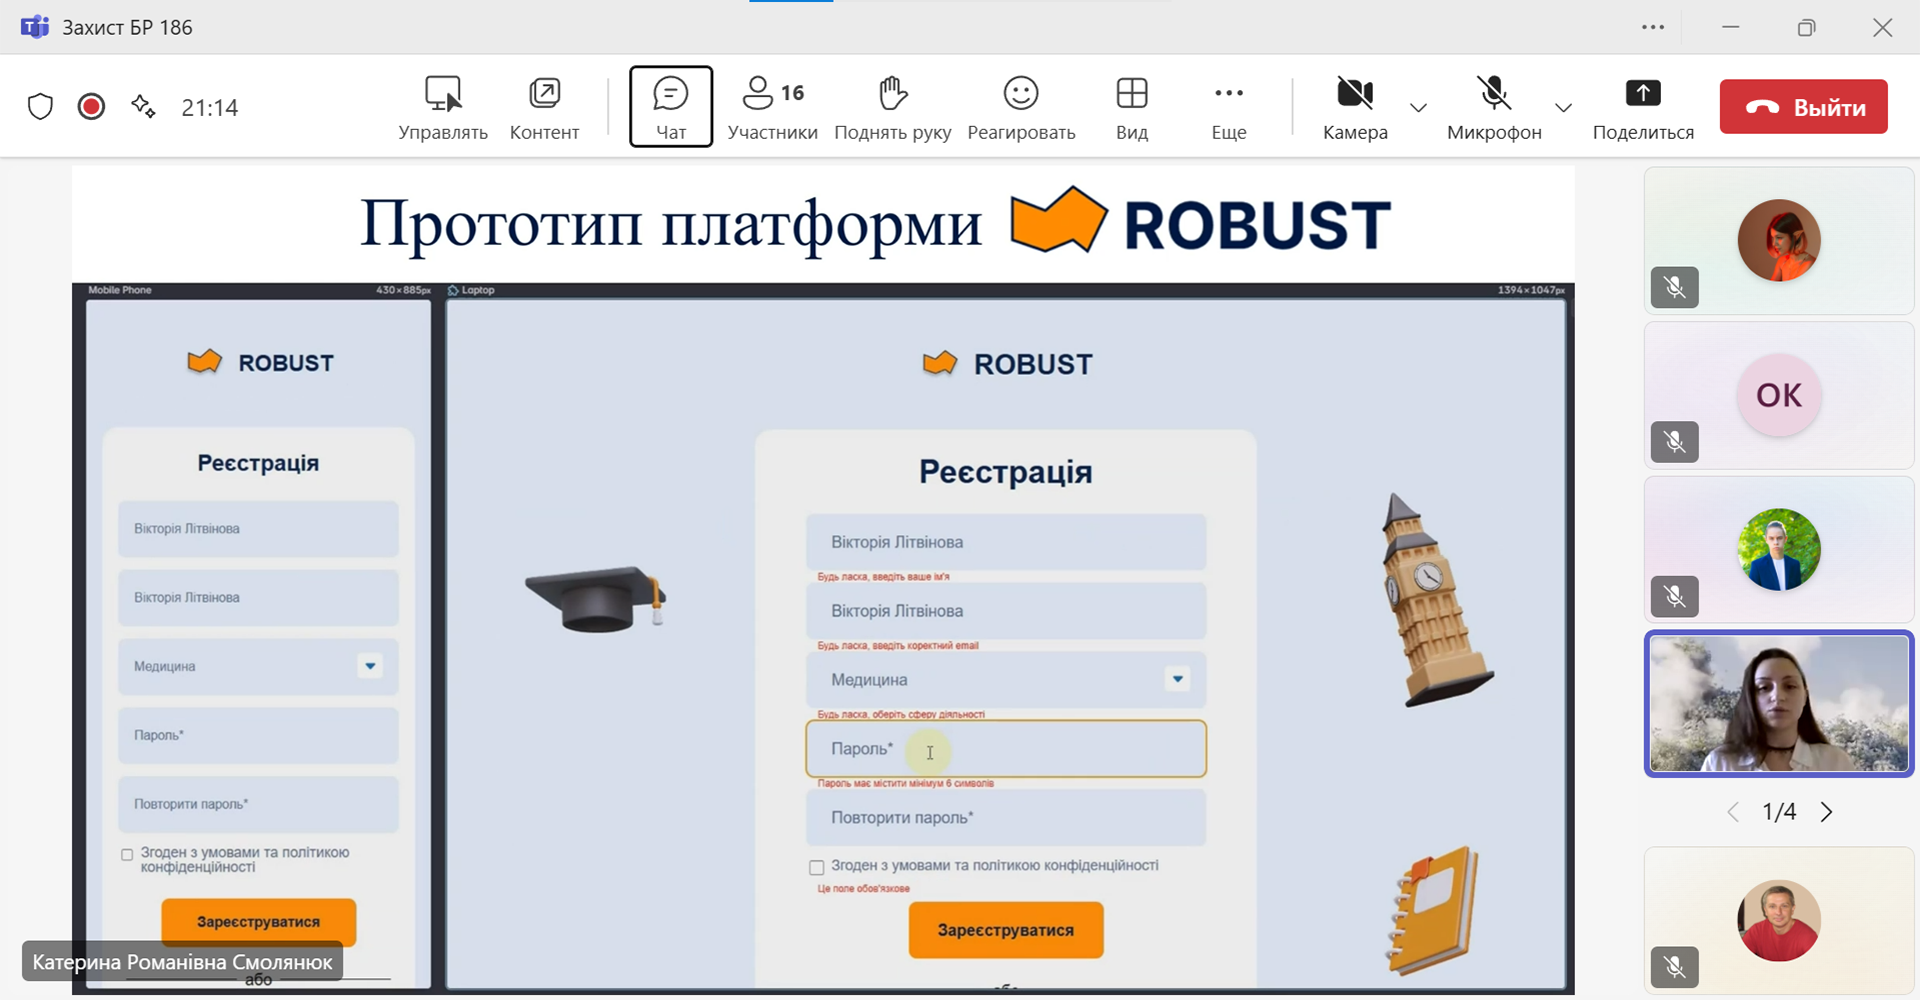
Task: Click the muted mic icon on red-shirt tile
Action: pyautogui.click(x=1675, y=967)
